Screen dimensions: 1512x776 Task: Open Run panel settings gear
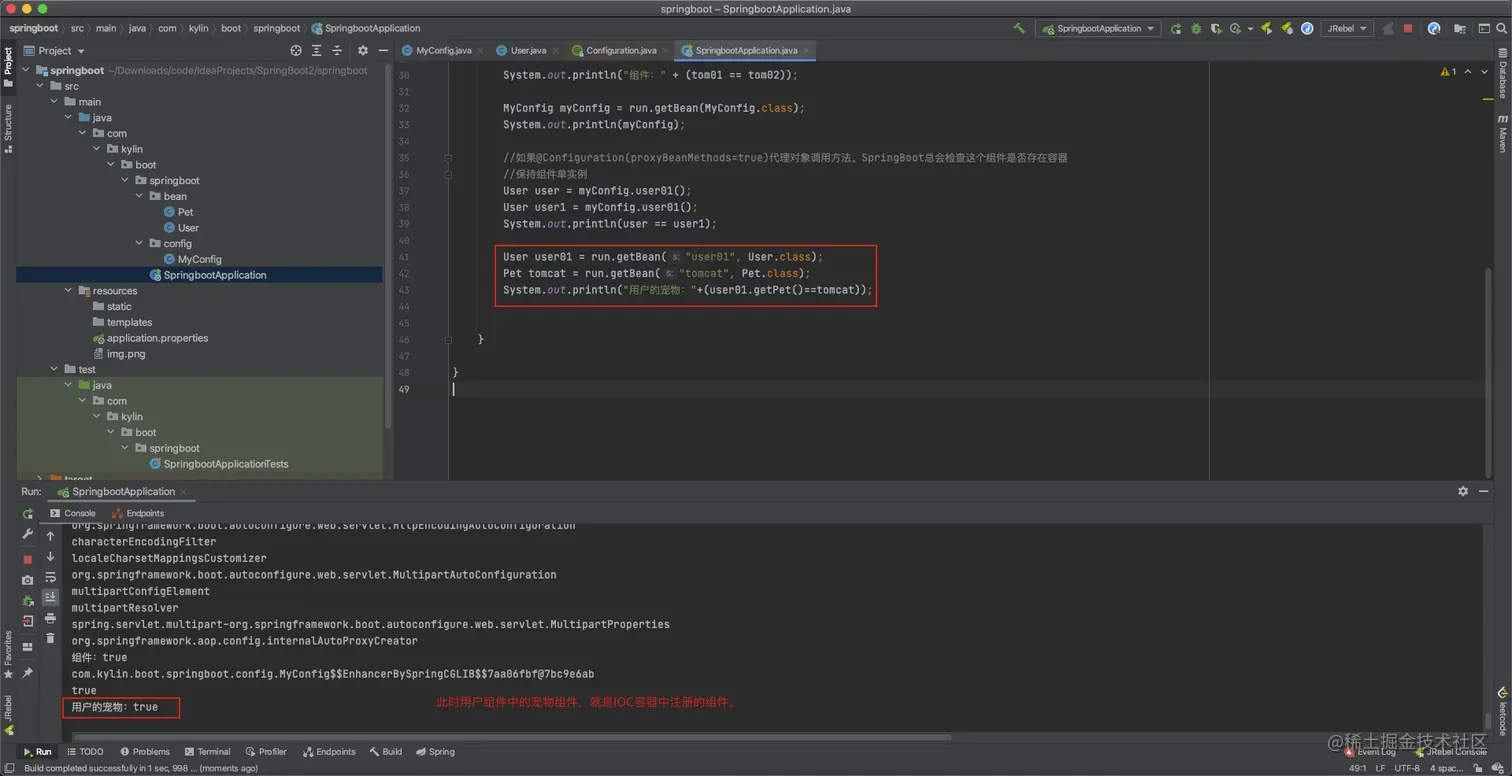tap(1463, 492)
